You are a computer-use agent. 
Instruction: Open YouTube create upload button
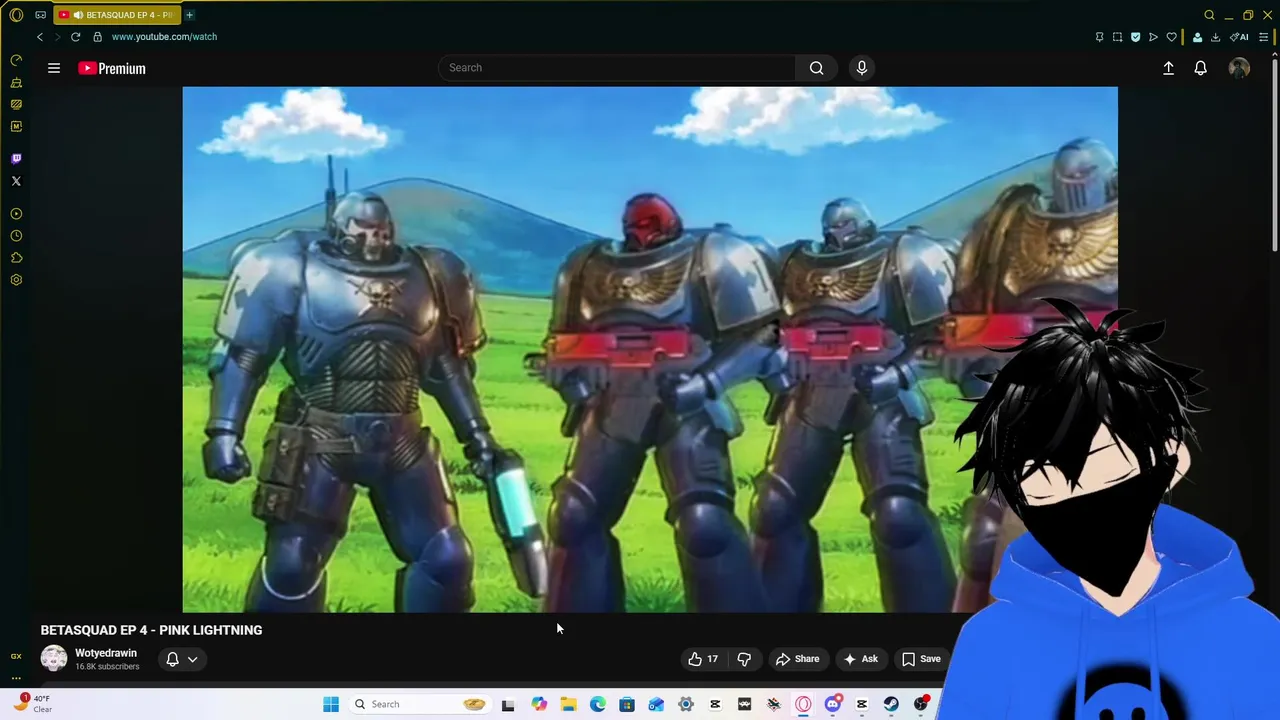[1168, 68]
